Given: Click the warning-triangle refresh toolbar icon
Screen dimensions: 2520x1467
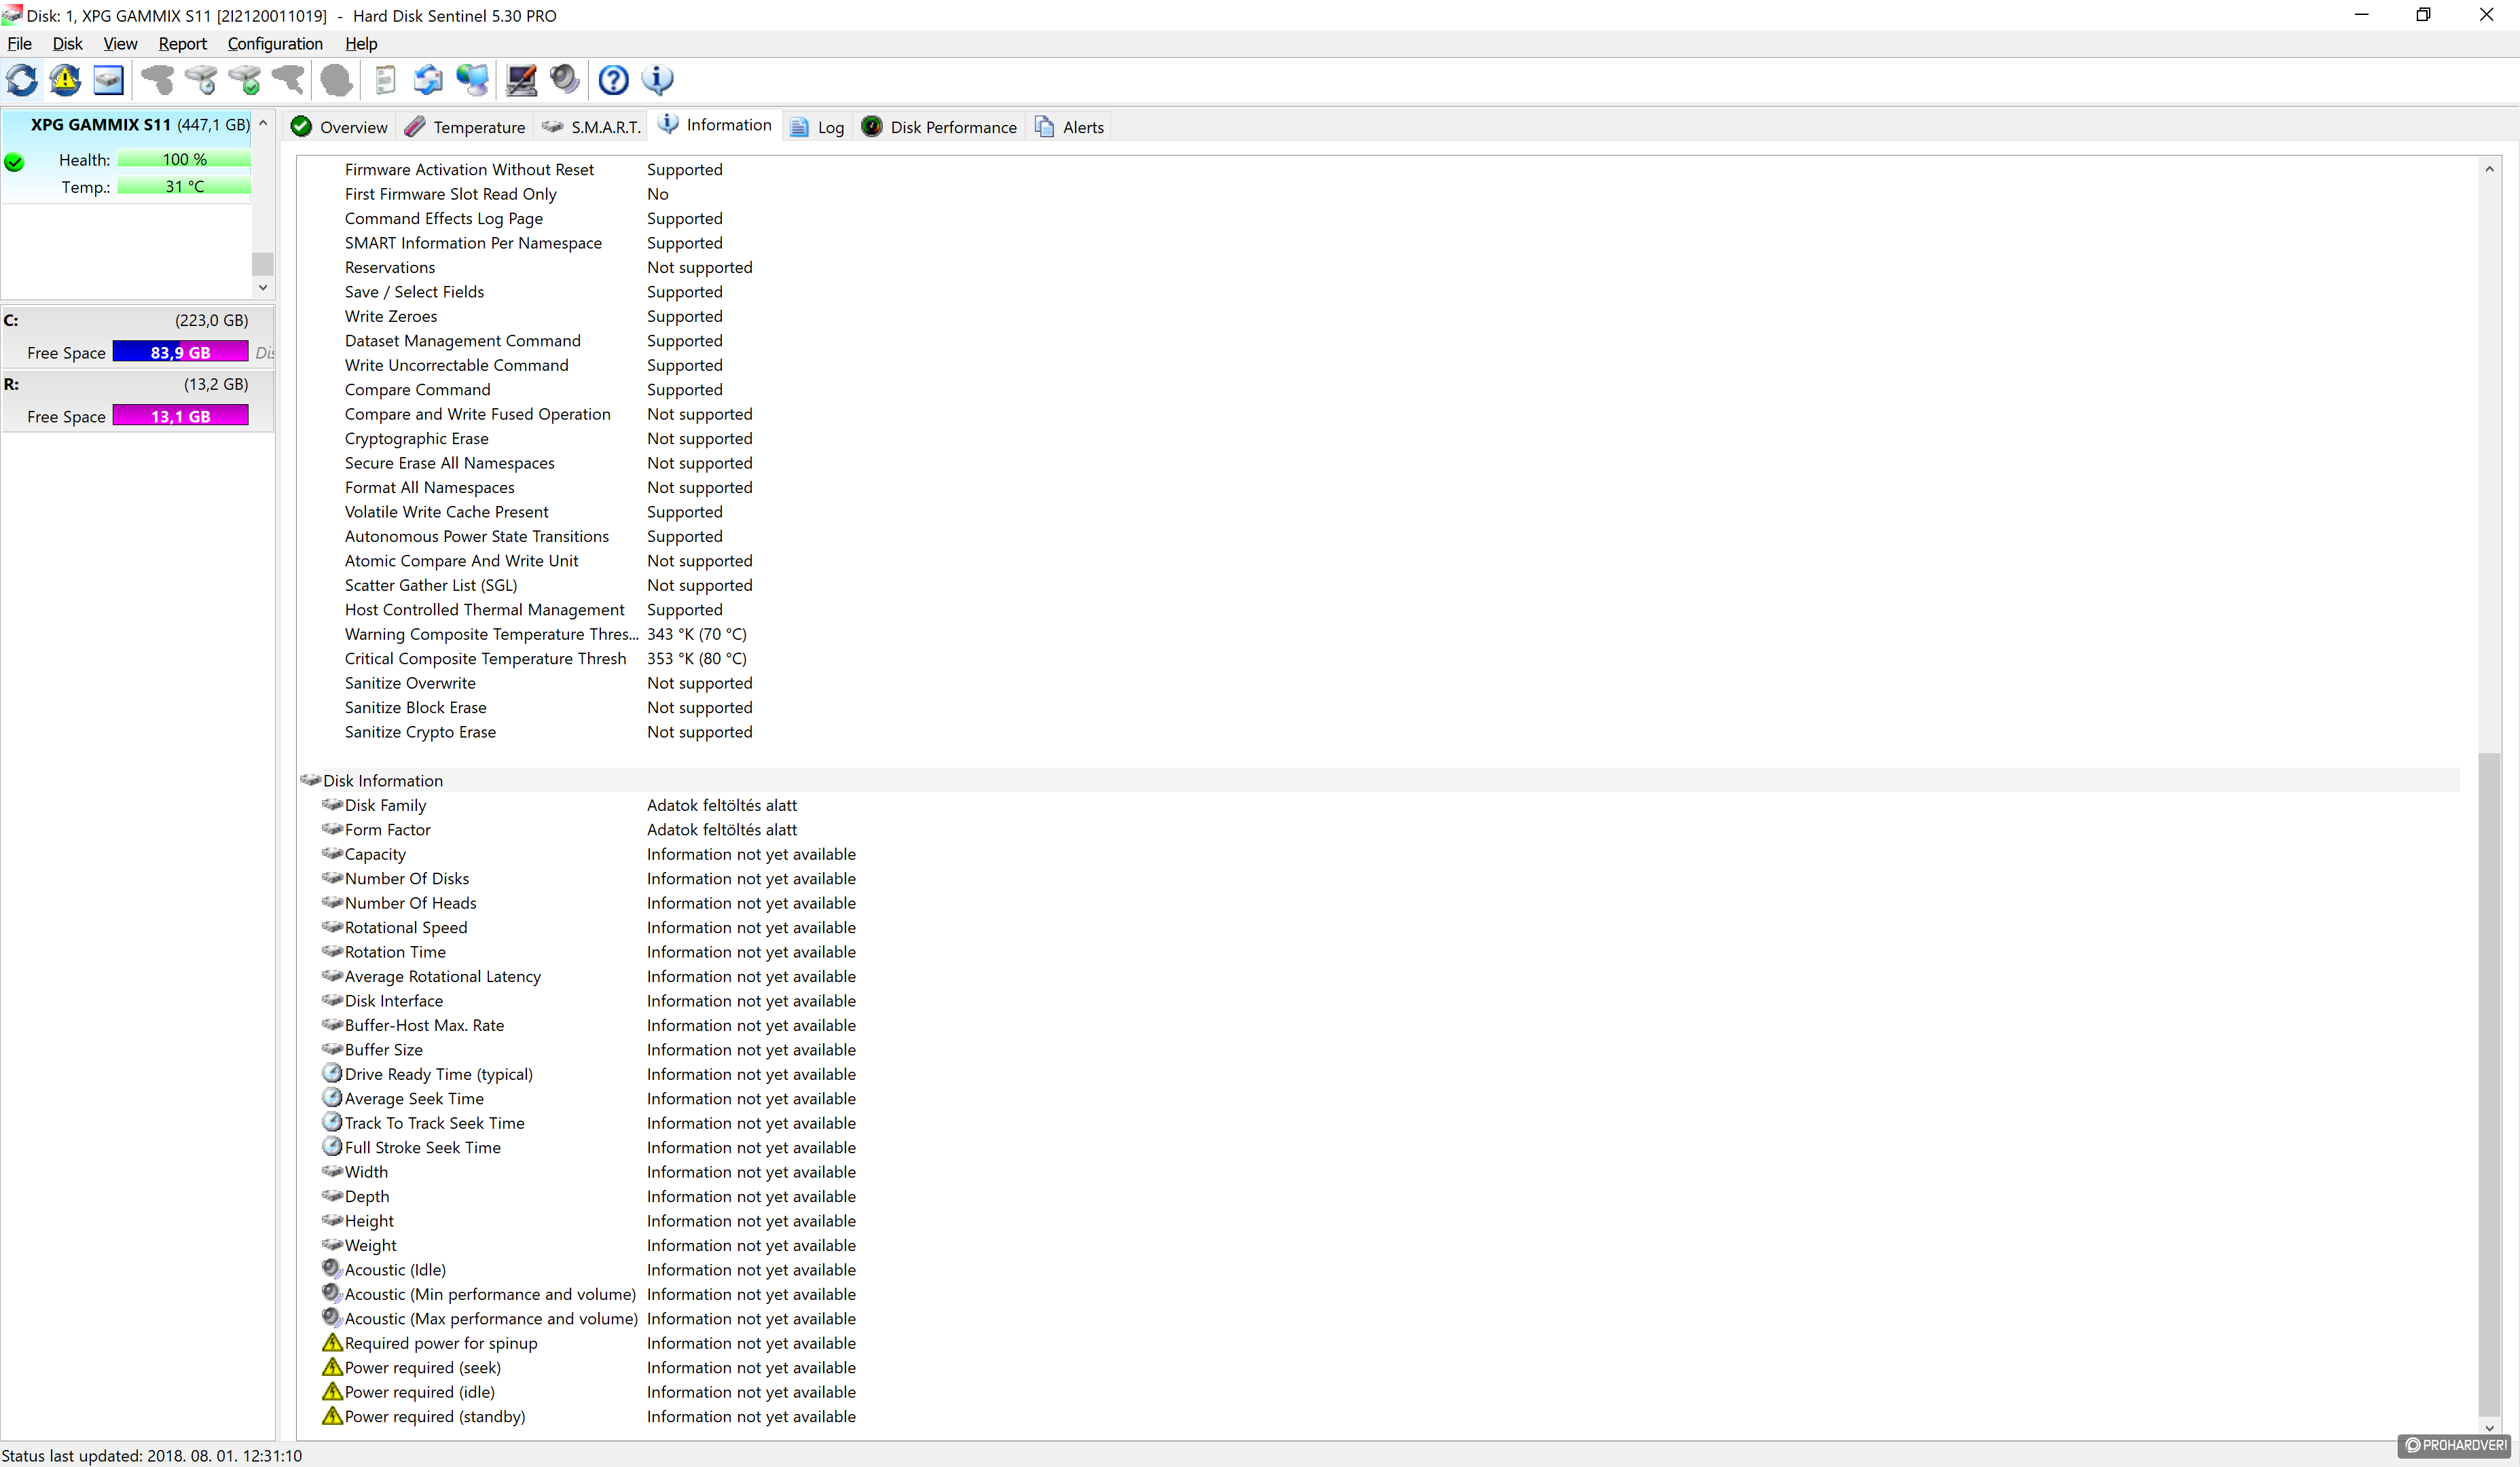Looking at the screenshot, I should [x=66, y=80].
